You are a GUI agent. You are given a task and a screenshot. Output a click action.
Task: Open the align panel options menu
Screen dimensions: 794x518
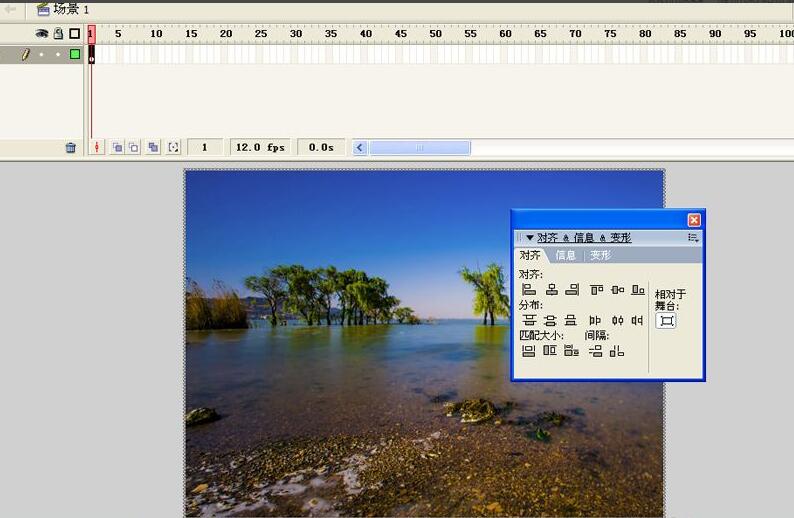click(693, 237)
